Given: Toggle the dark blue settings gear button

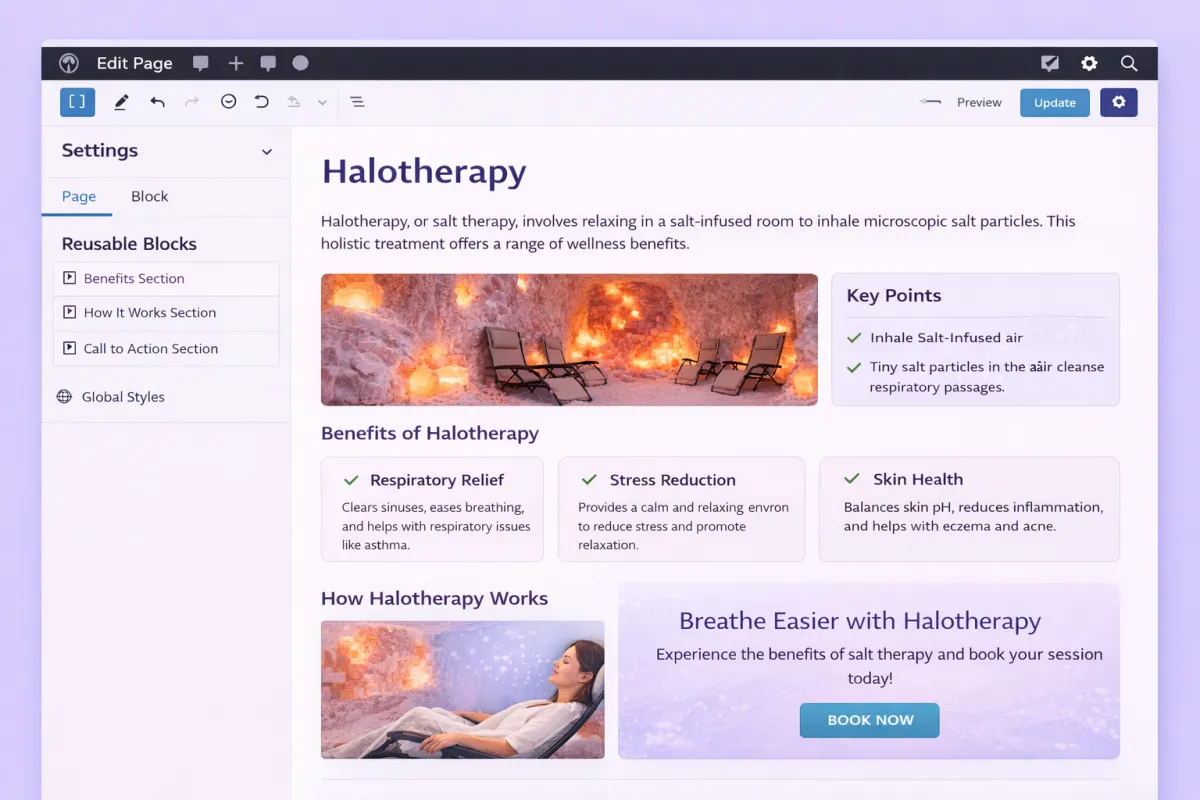Looking at the screenshot, I should point(1119,102).
